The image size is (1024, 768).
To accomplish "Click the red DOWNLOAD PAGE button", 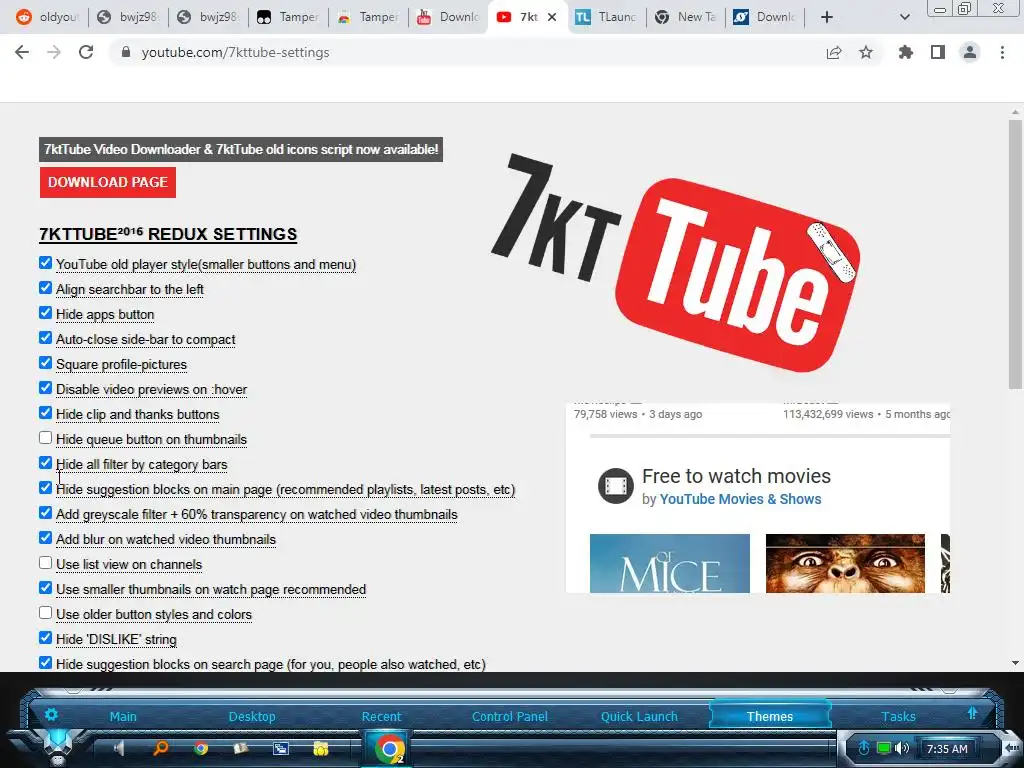I will [x=108, y=182].
